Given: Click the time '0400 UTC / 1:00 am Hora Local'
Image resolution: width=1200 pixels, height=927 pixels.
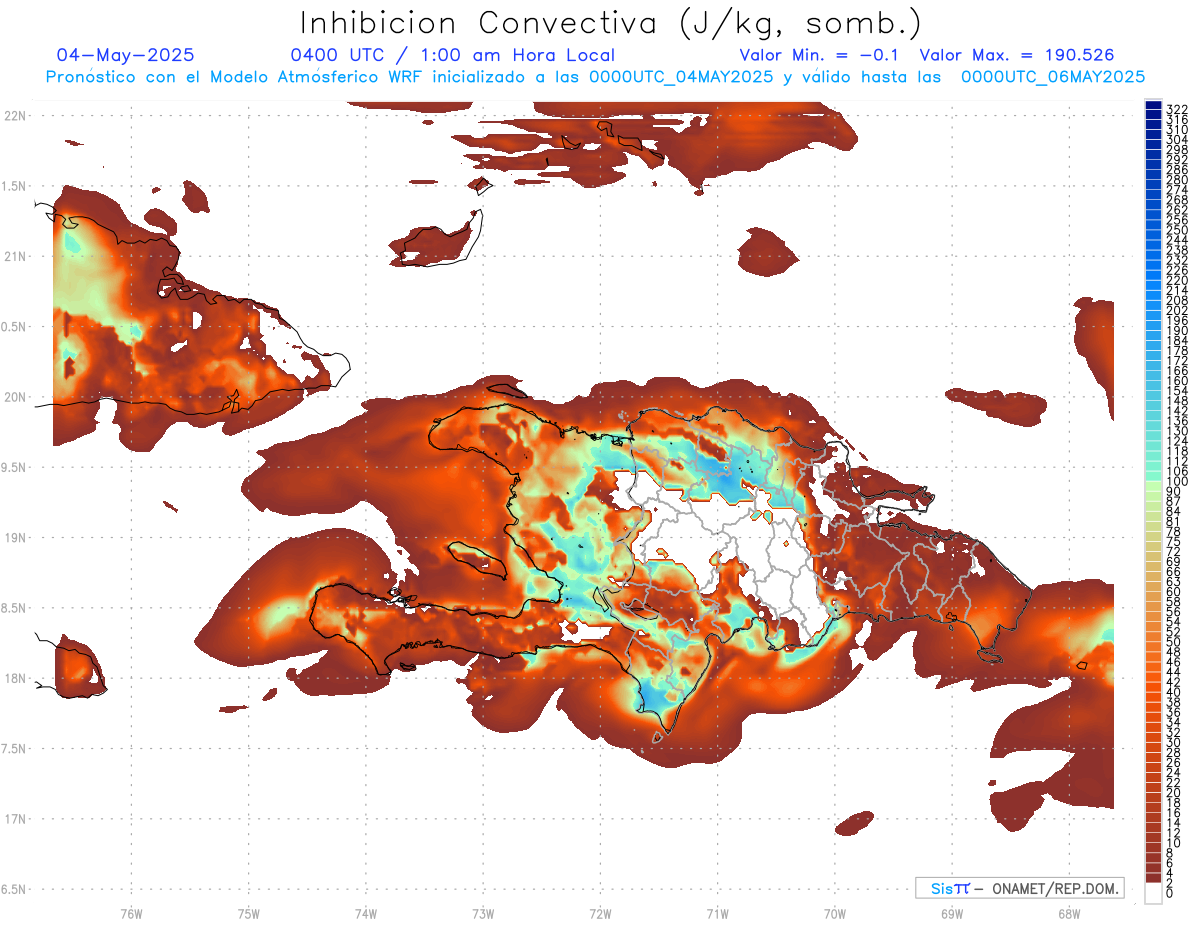Looking at the screenshot, I should coord(453,55).
